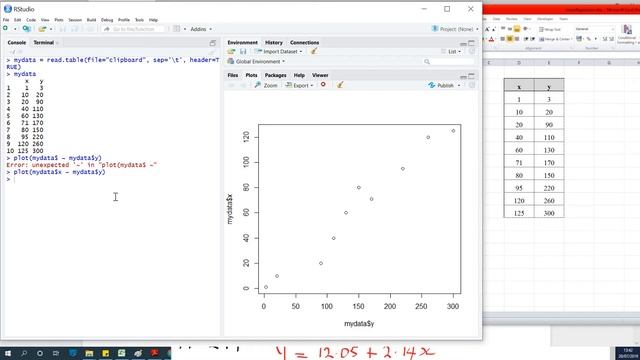Open the recent files dropdown arrow
This screenshot has height=360, width=640.
(x=51, y=29)
